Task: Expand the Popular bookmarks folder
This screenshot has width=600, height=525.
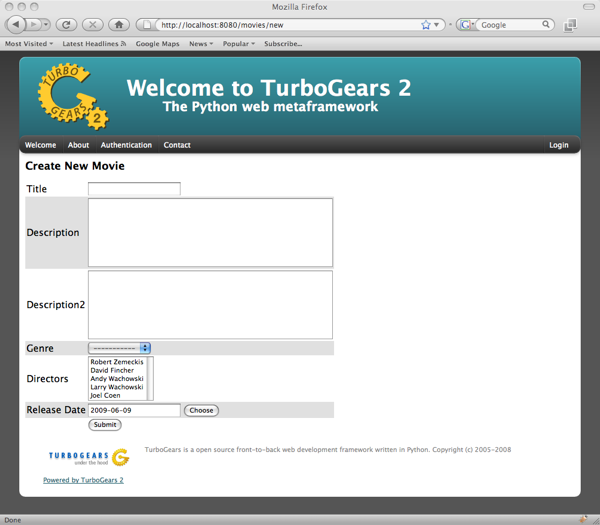Action: pyautogui.click(x=239, y=44)
